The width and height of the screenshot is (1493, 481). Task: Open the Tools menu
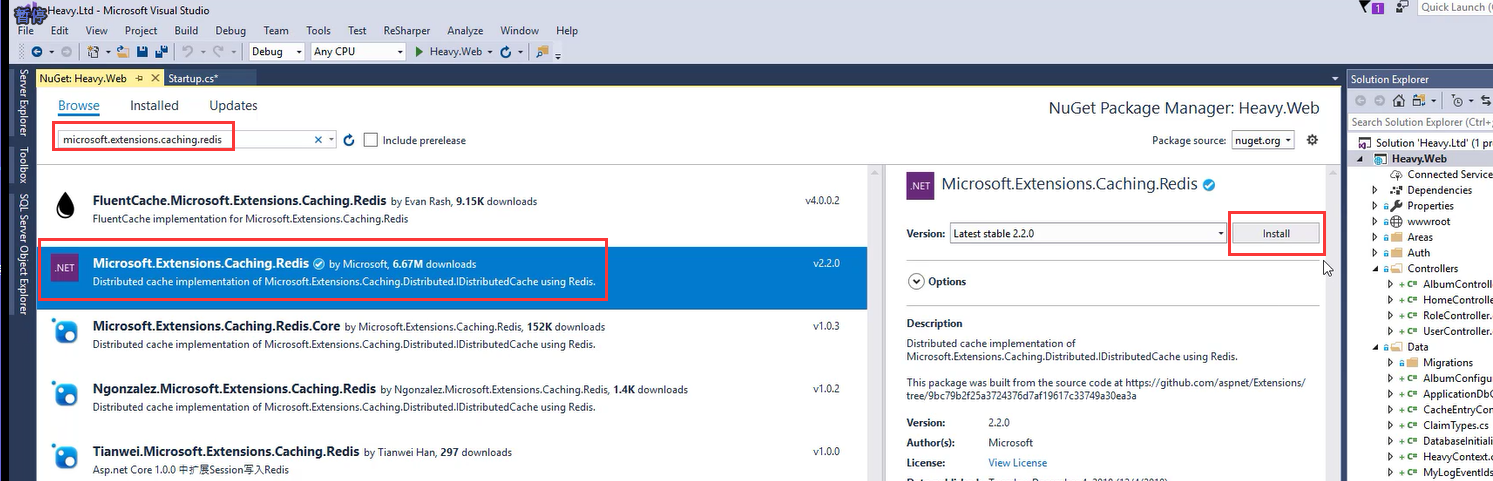click(318, 31)
